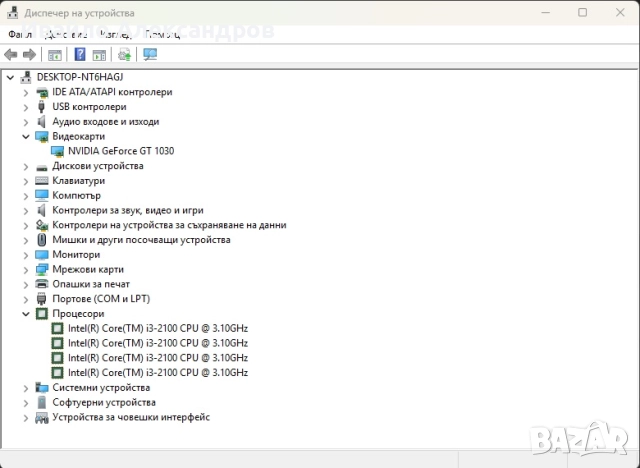
Task: Click the mouse icon for Мишки
Action: 42,240
